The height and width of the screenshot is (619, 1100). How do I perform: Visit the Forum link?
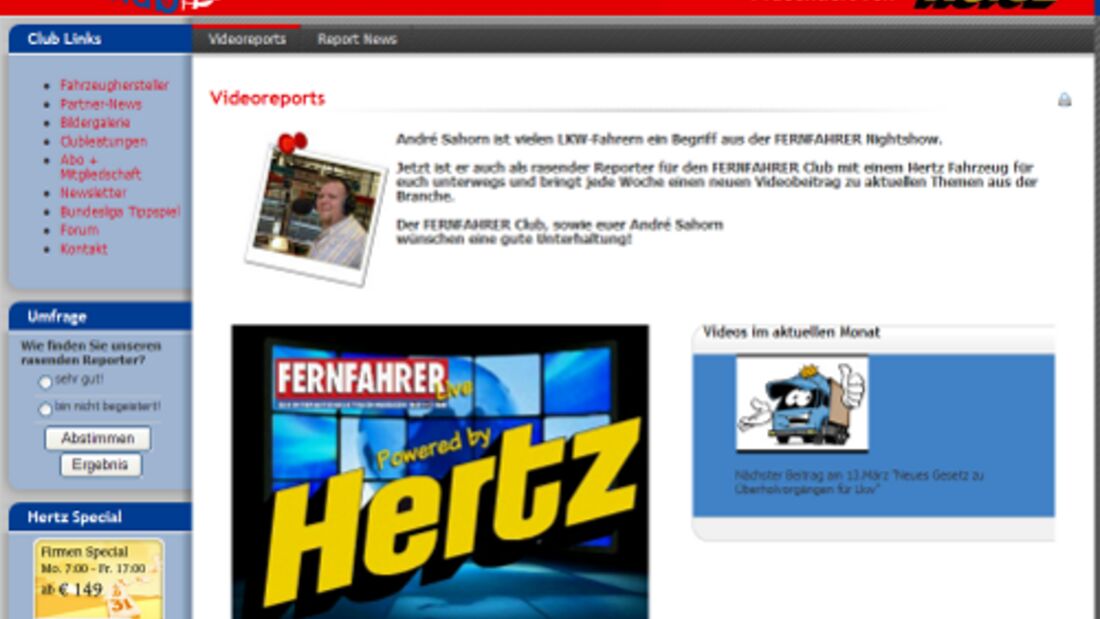point(79,230)
